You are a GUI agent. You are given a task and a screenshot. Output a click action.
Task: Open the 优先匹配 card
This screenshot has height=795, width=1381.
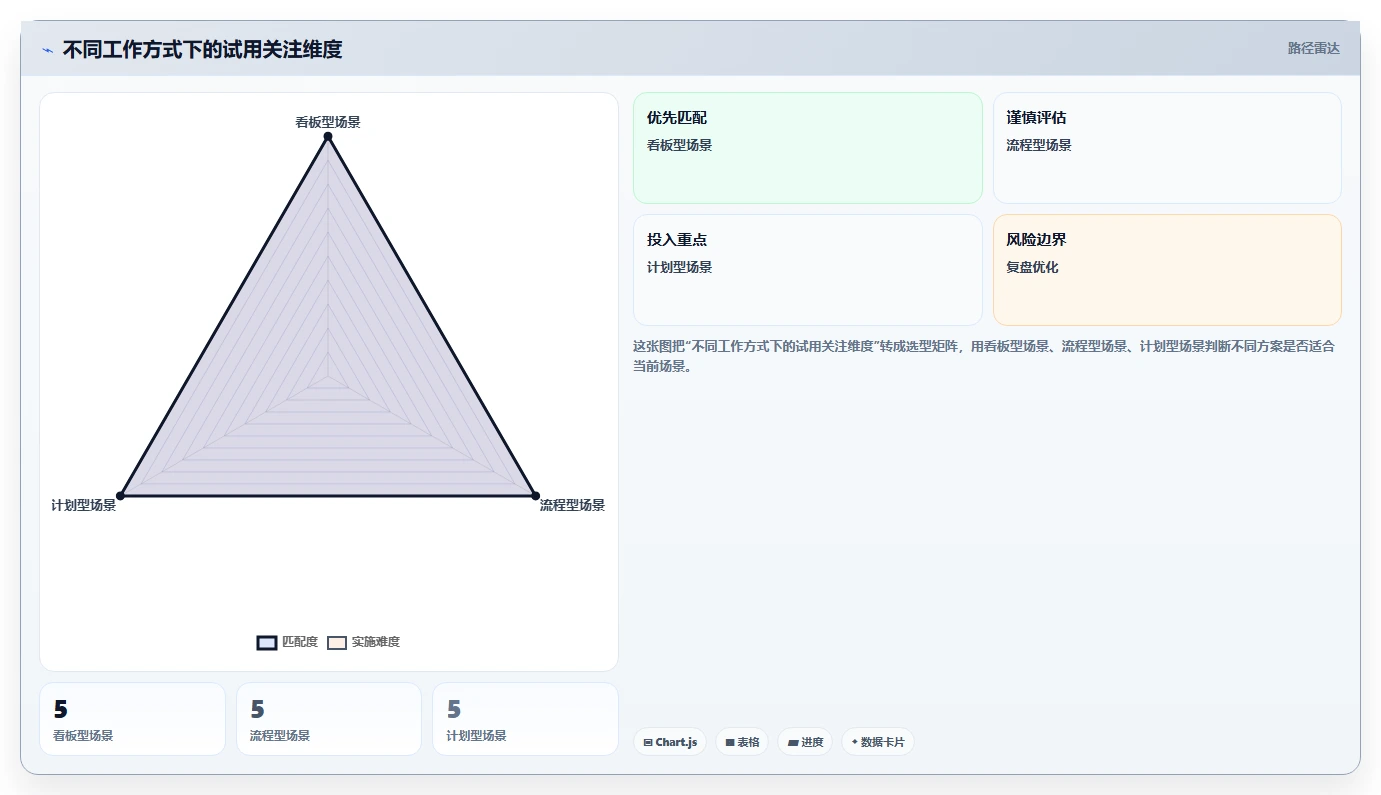click(x=808, y=148)
